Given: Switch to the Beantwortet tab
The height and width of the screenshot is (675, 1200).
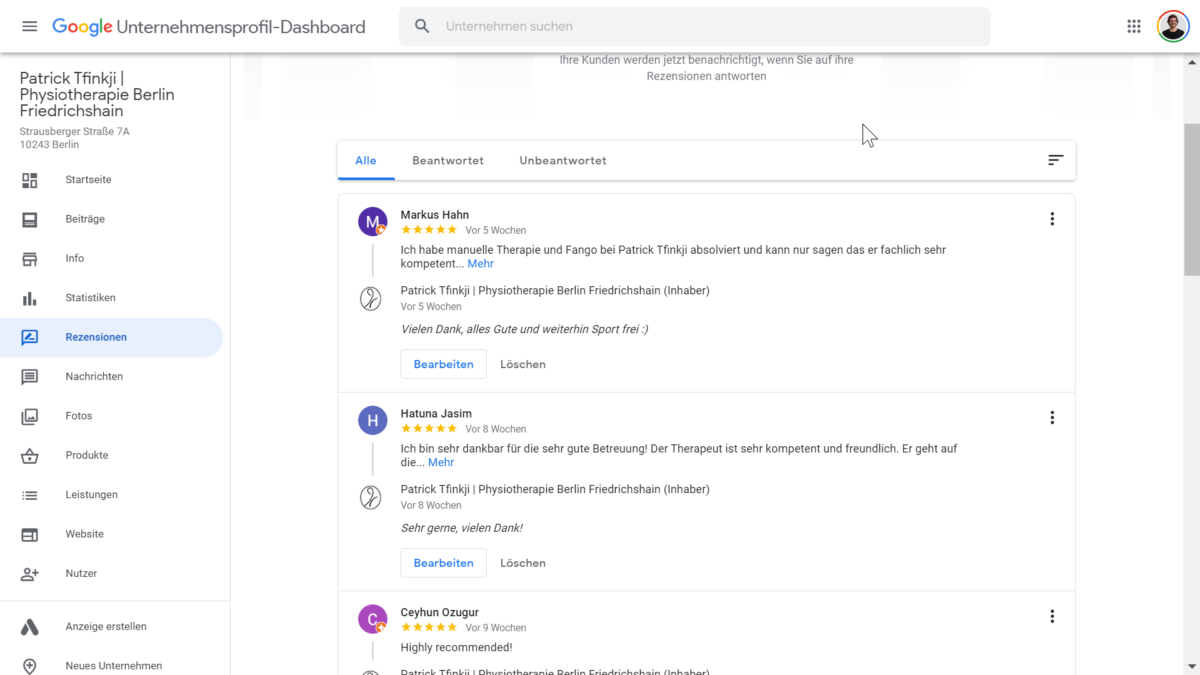Looking at the screenshot, I should coord(448,160).
